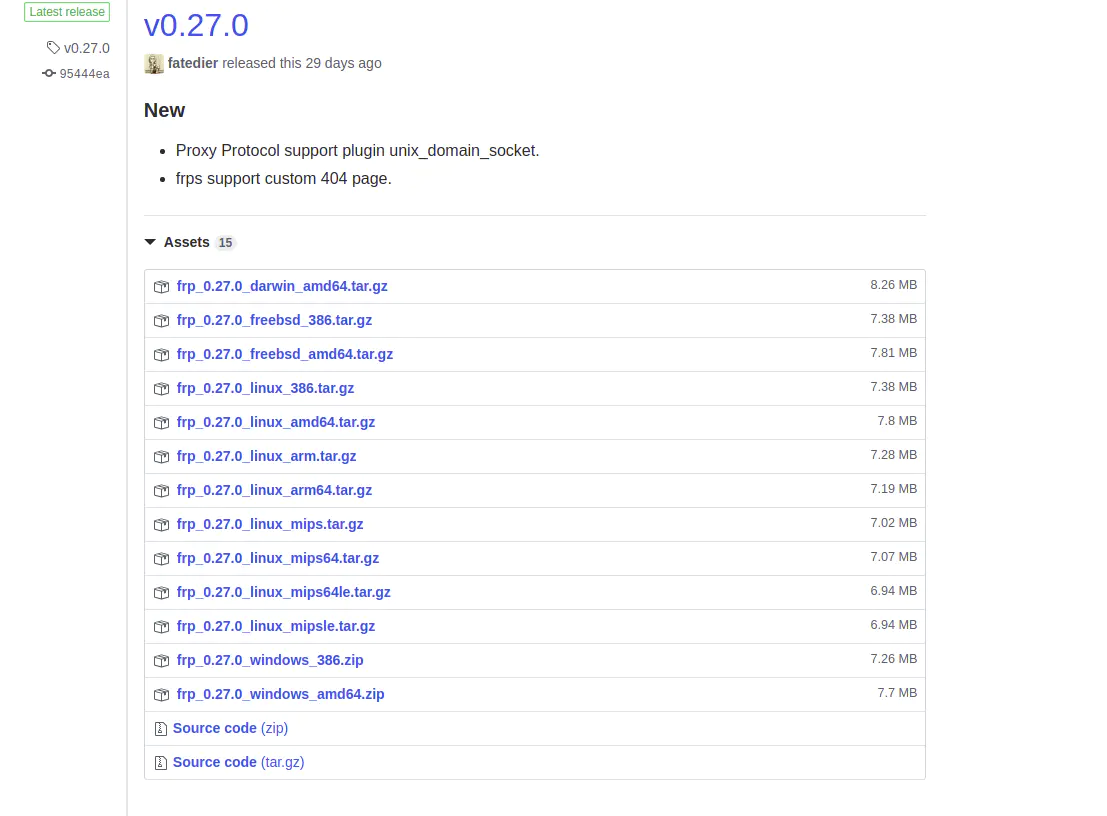Image resolution: width=1107 pixels, height=816 pixels.
Task: Download frp_0.27.0_linux_mips64le.tar.gz
Action: click(283, 592)
